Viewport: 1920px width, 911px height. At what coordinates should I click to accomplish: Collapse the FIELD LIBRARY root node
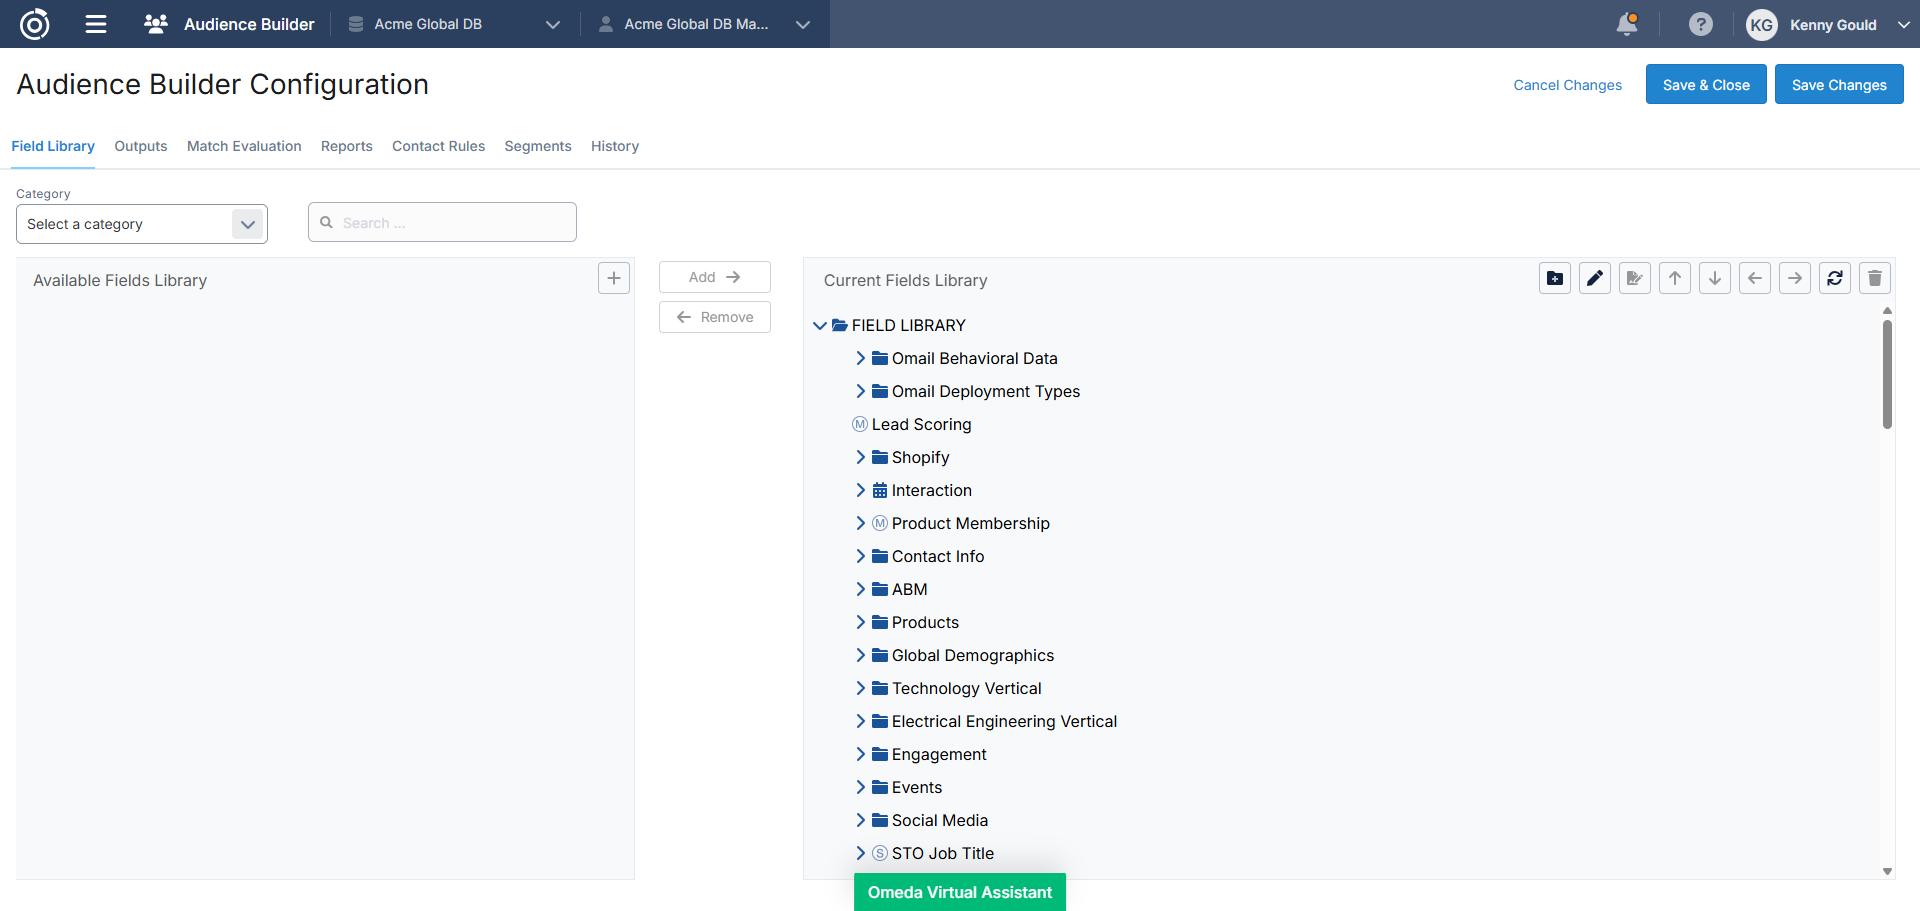[x=820, y=325]
